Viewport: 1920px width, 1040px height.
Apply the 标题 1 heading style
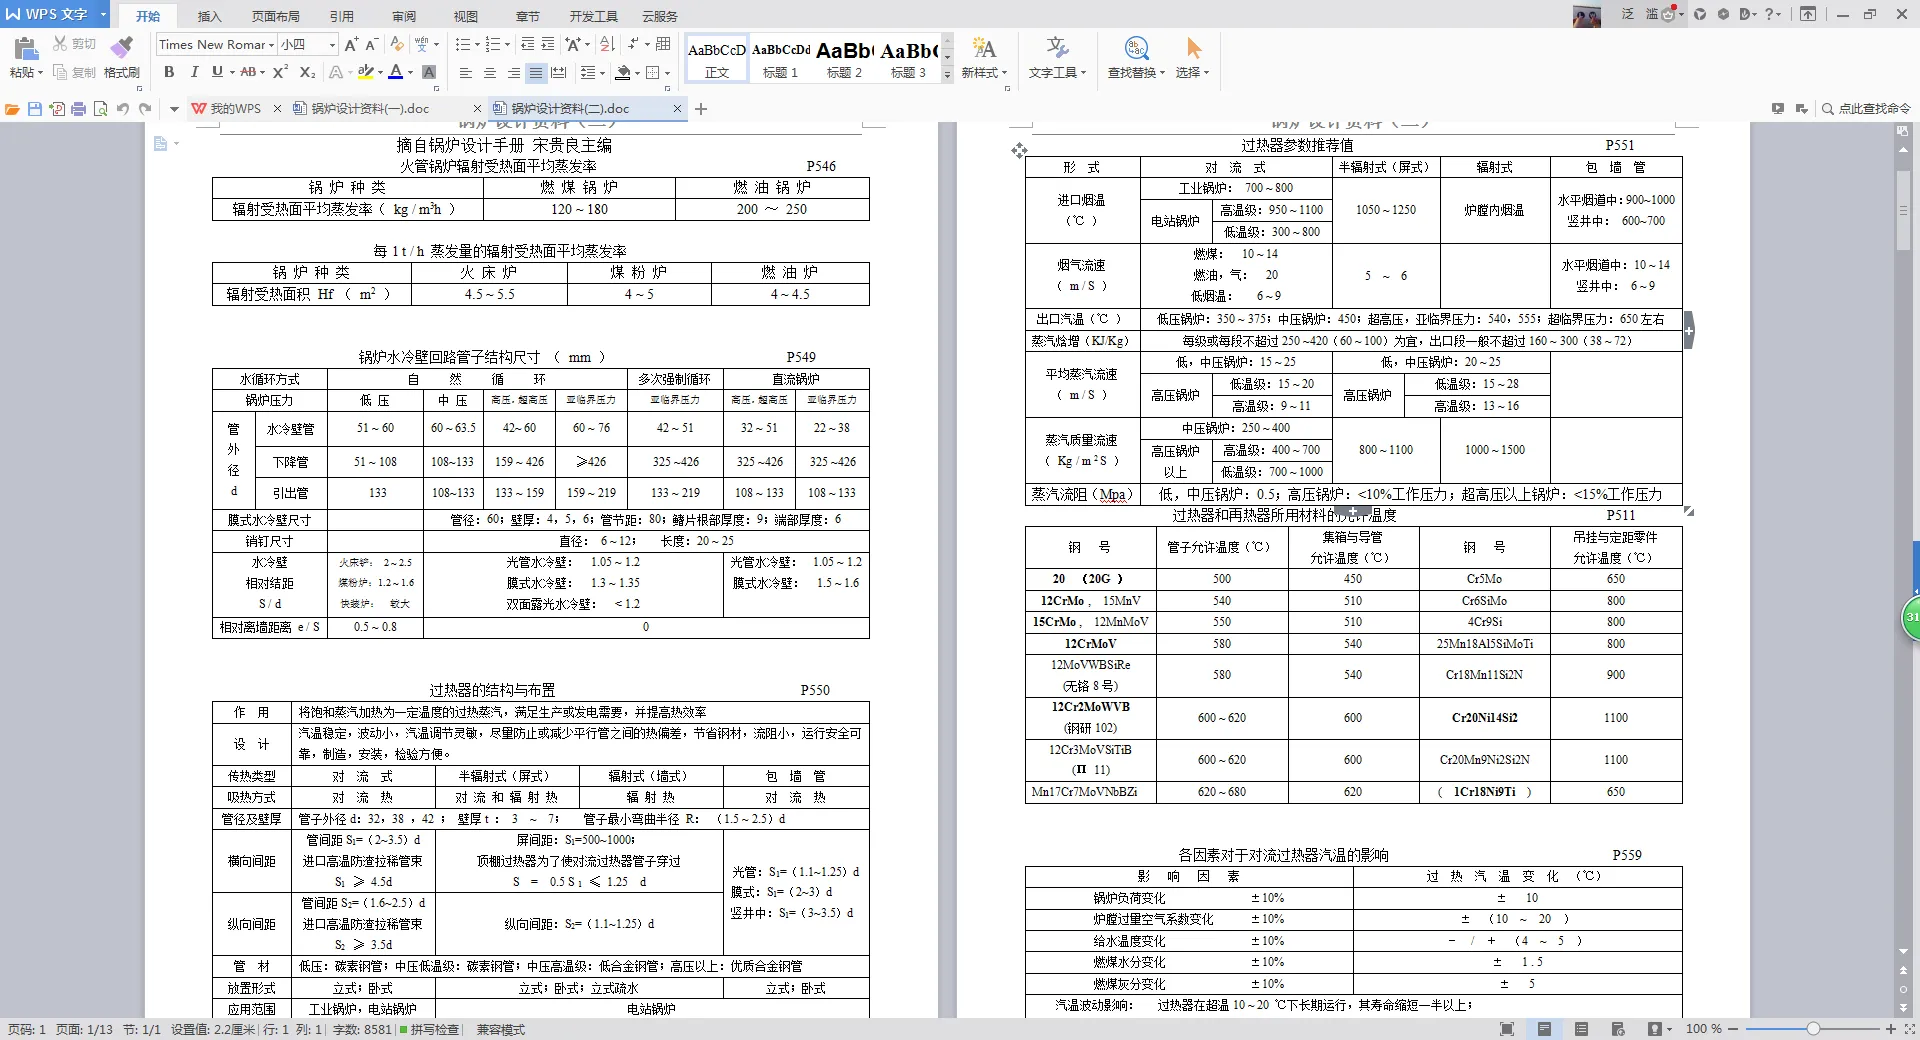pos(780,59)
